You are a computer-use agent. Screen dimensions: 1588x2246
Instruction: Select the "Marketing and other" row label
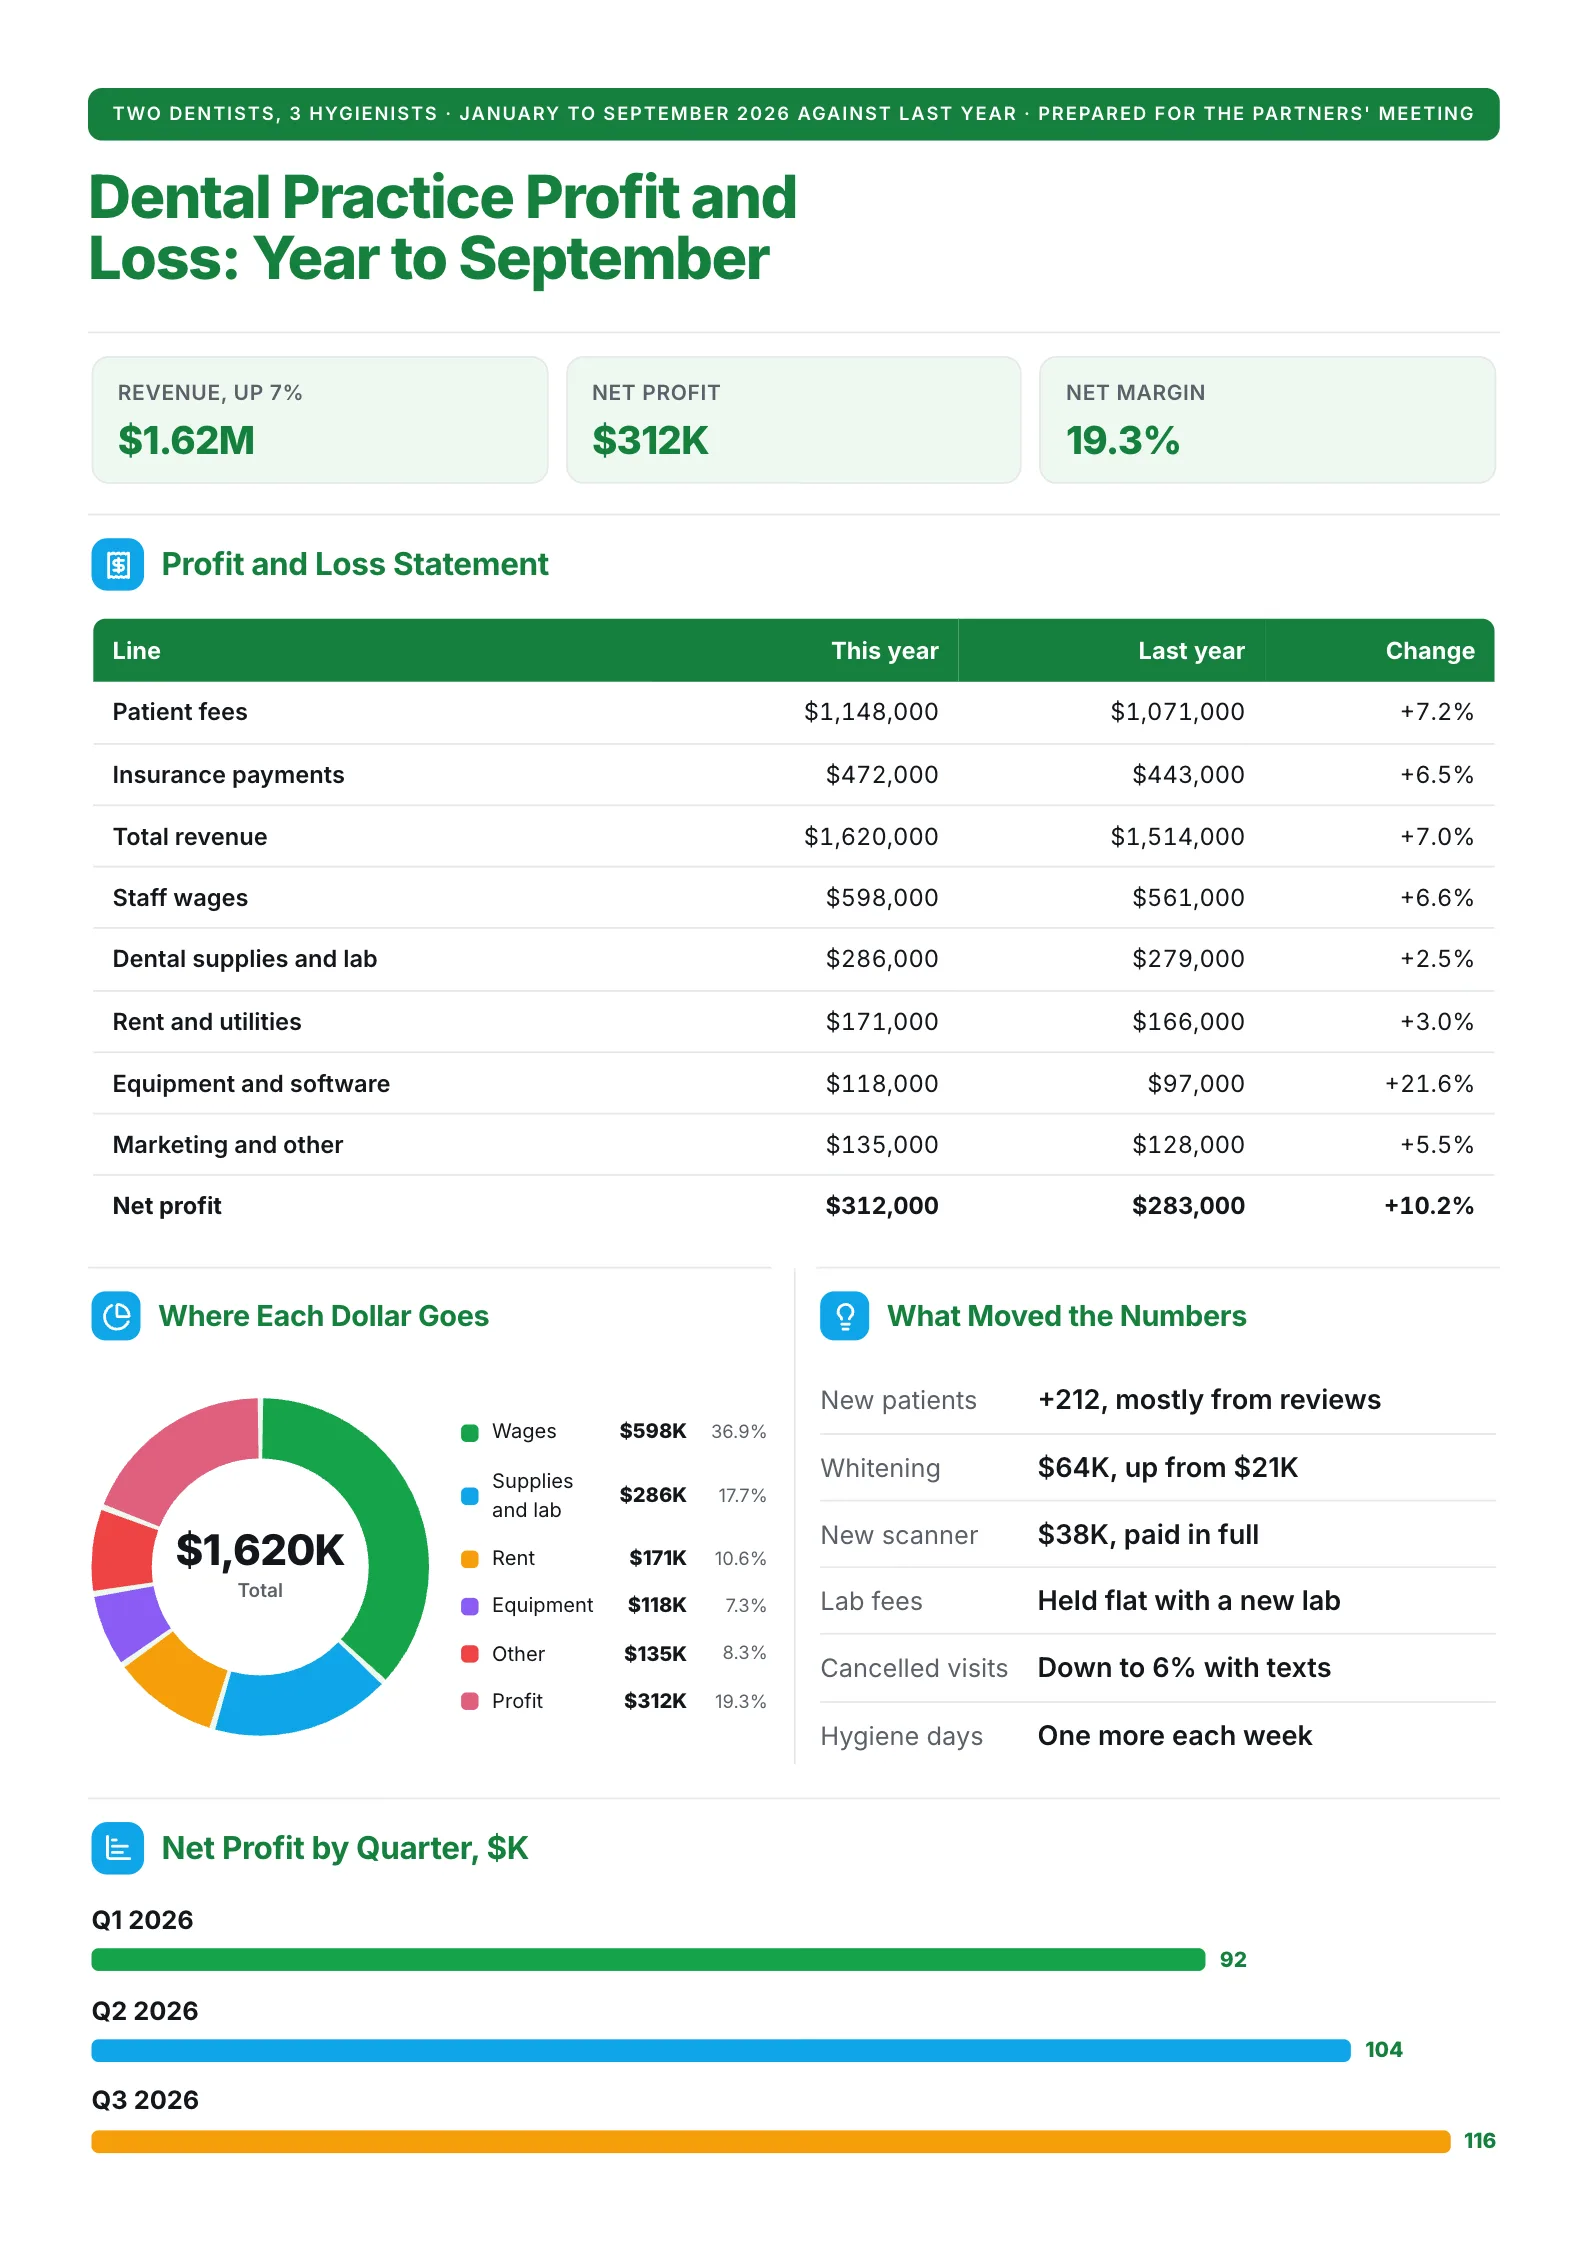pos(228,1145)
